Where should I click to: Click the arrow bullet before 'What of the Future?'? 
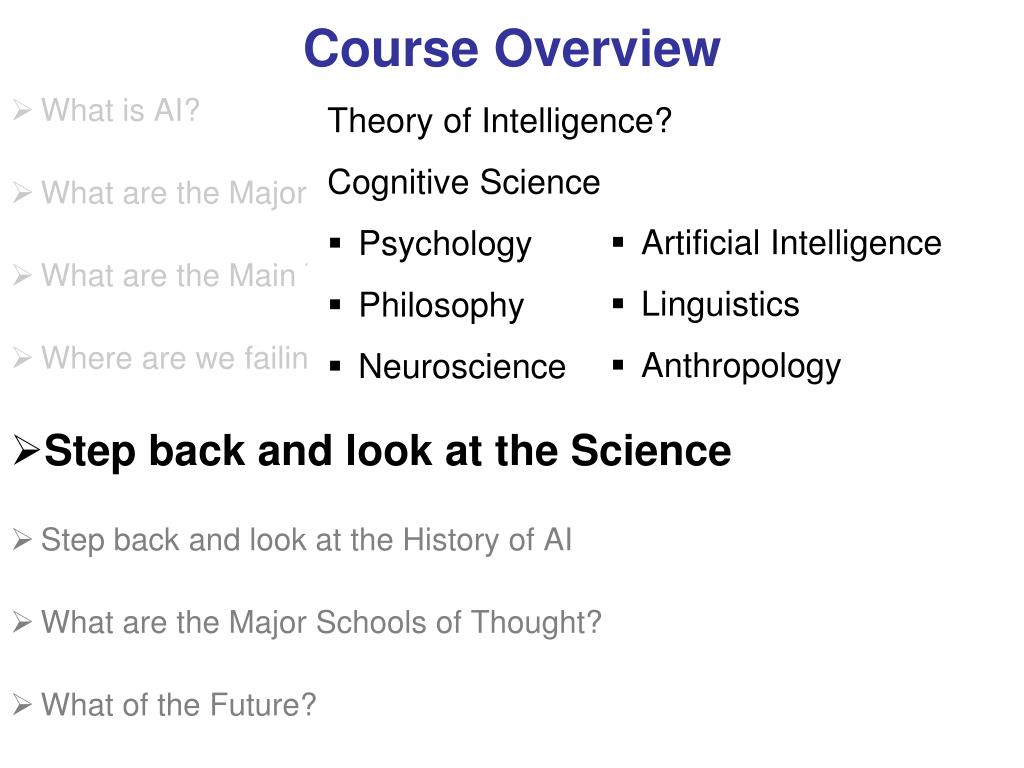tap(22, 705)
